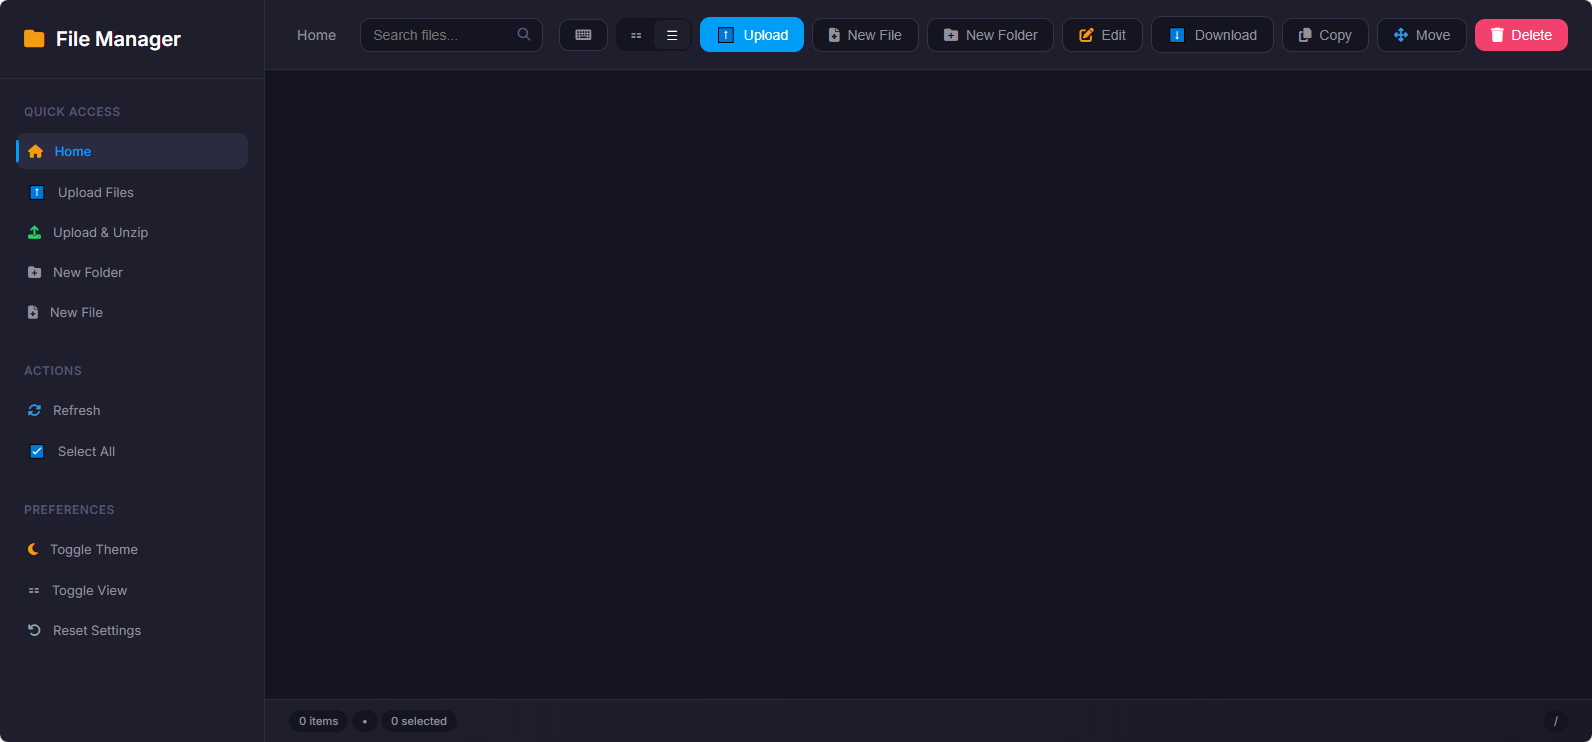Click Edit toolbar button
The height and width of the screenshot is (742, 1592).
coord(1102,35)
